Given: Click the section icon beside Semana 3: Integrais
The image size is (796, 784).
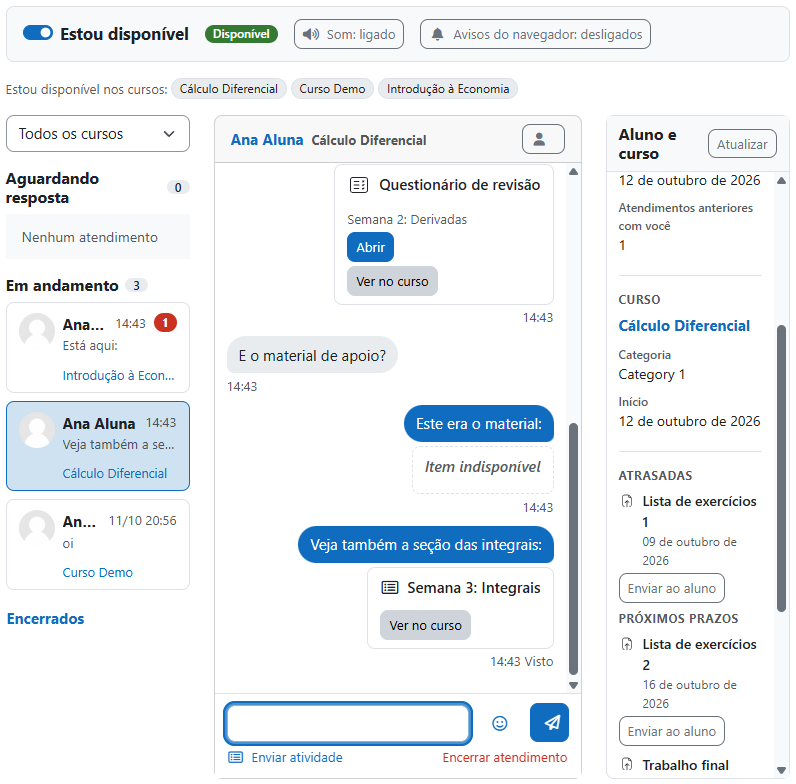Looking at the screenshot, I should (390, 587).
